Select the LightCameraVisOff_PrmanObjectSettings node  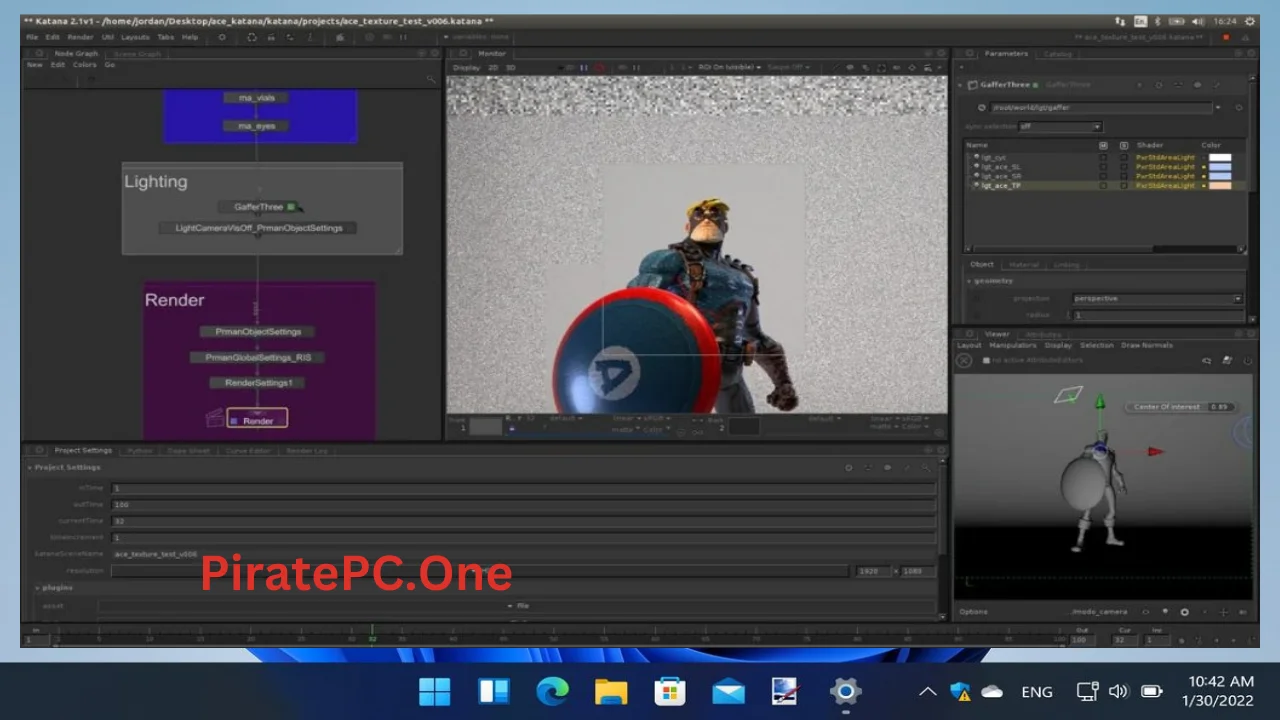pyautogui.click(x=258, y=228)
